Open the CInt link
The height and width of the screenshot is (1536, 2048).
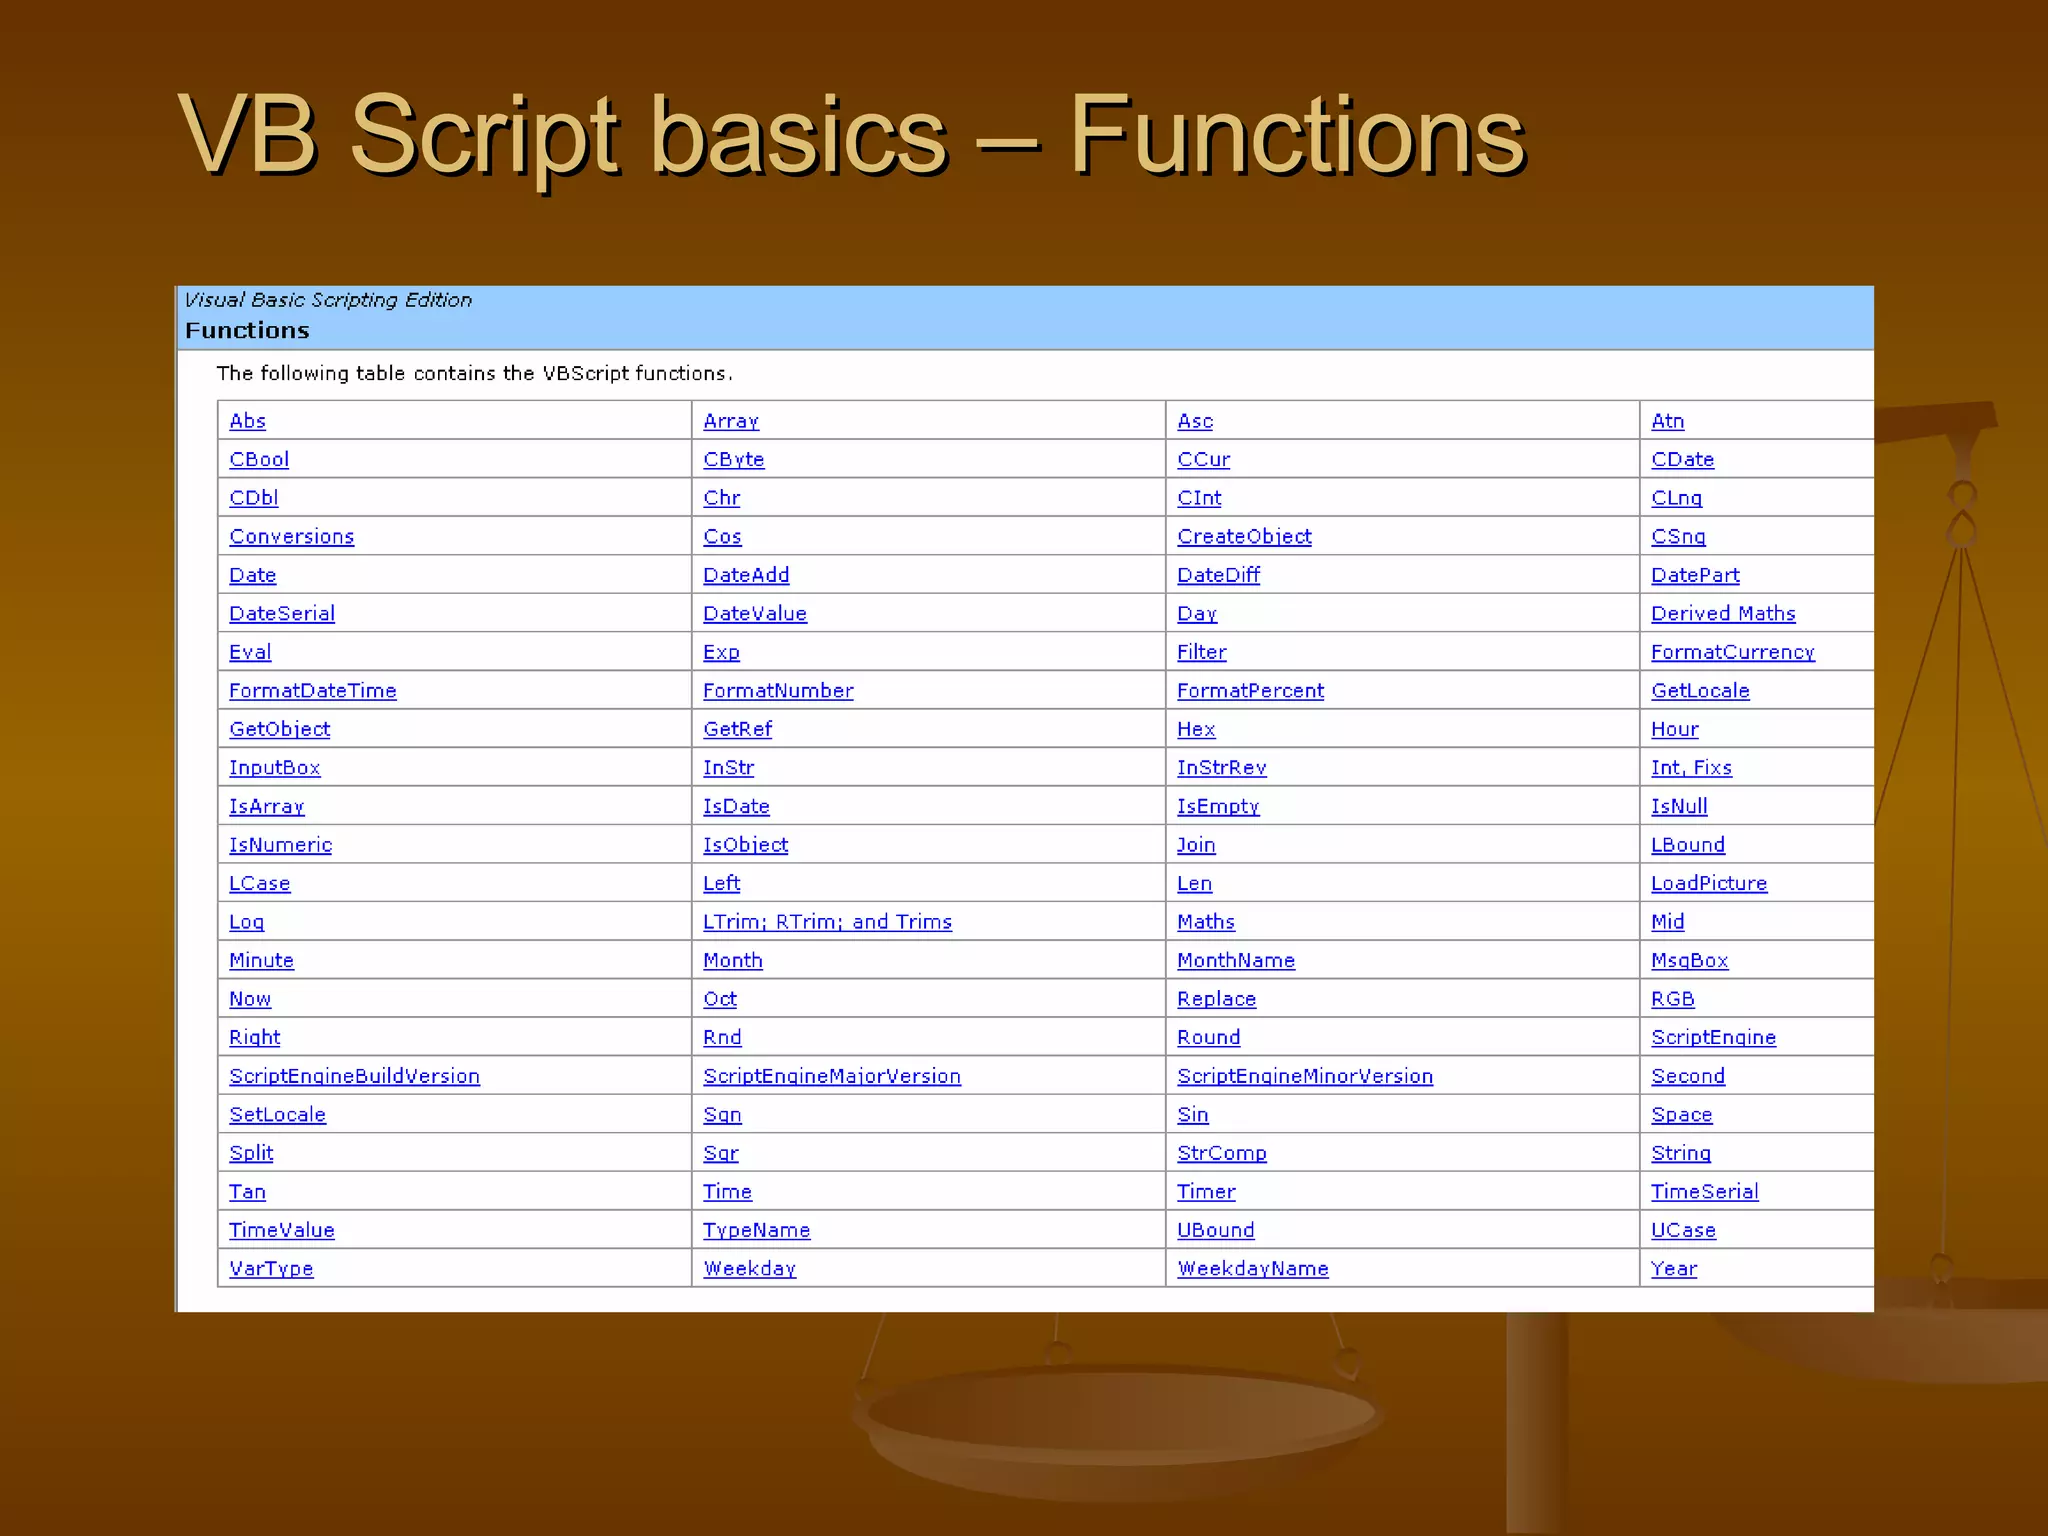1199,498
